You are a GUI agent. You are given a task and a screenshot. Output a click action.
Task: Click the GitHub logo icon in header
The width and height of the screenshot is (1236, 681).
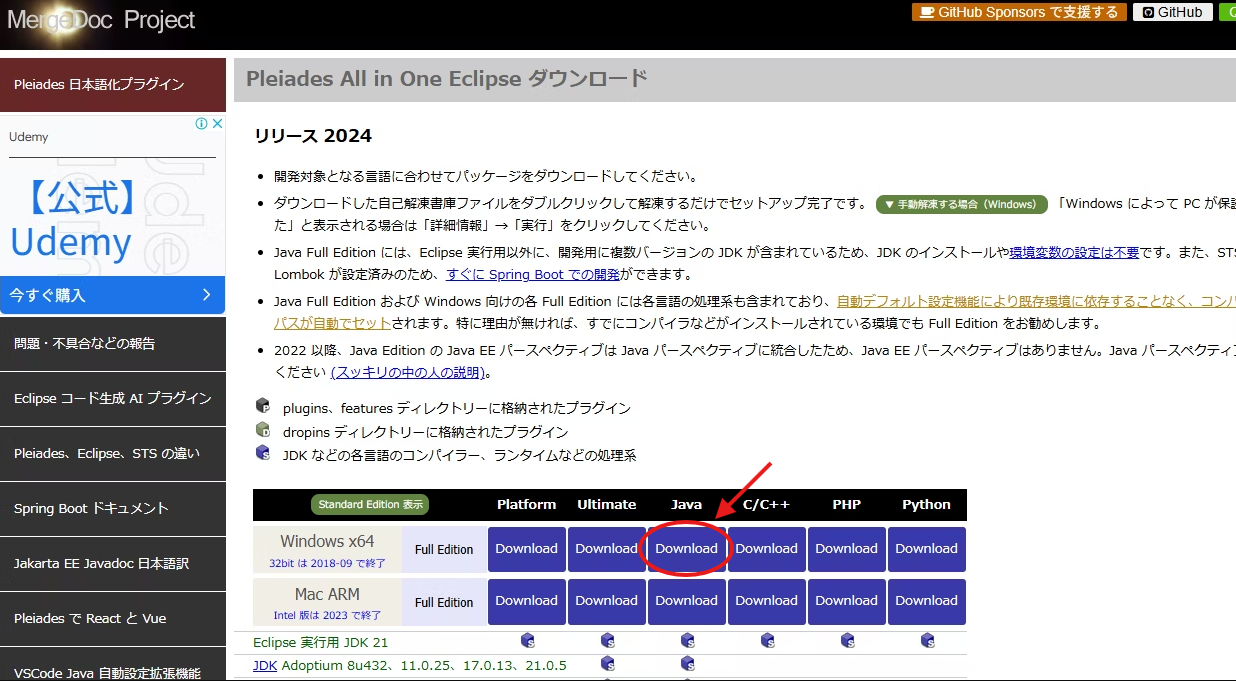1146,12
